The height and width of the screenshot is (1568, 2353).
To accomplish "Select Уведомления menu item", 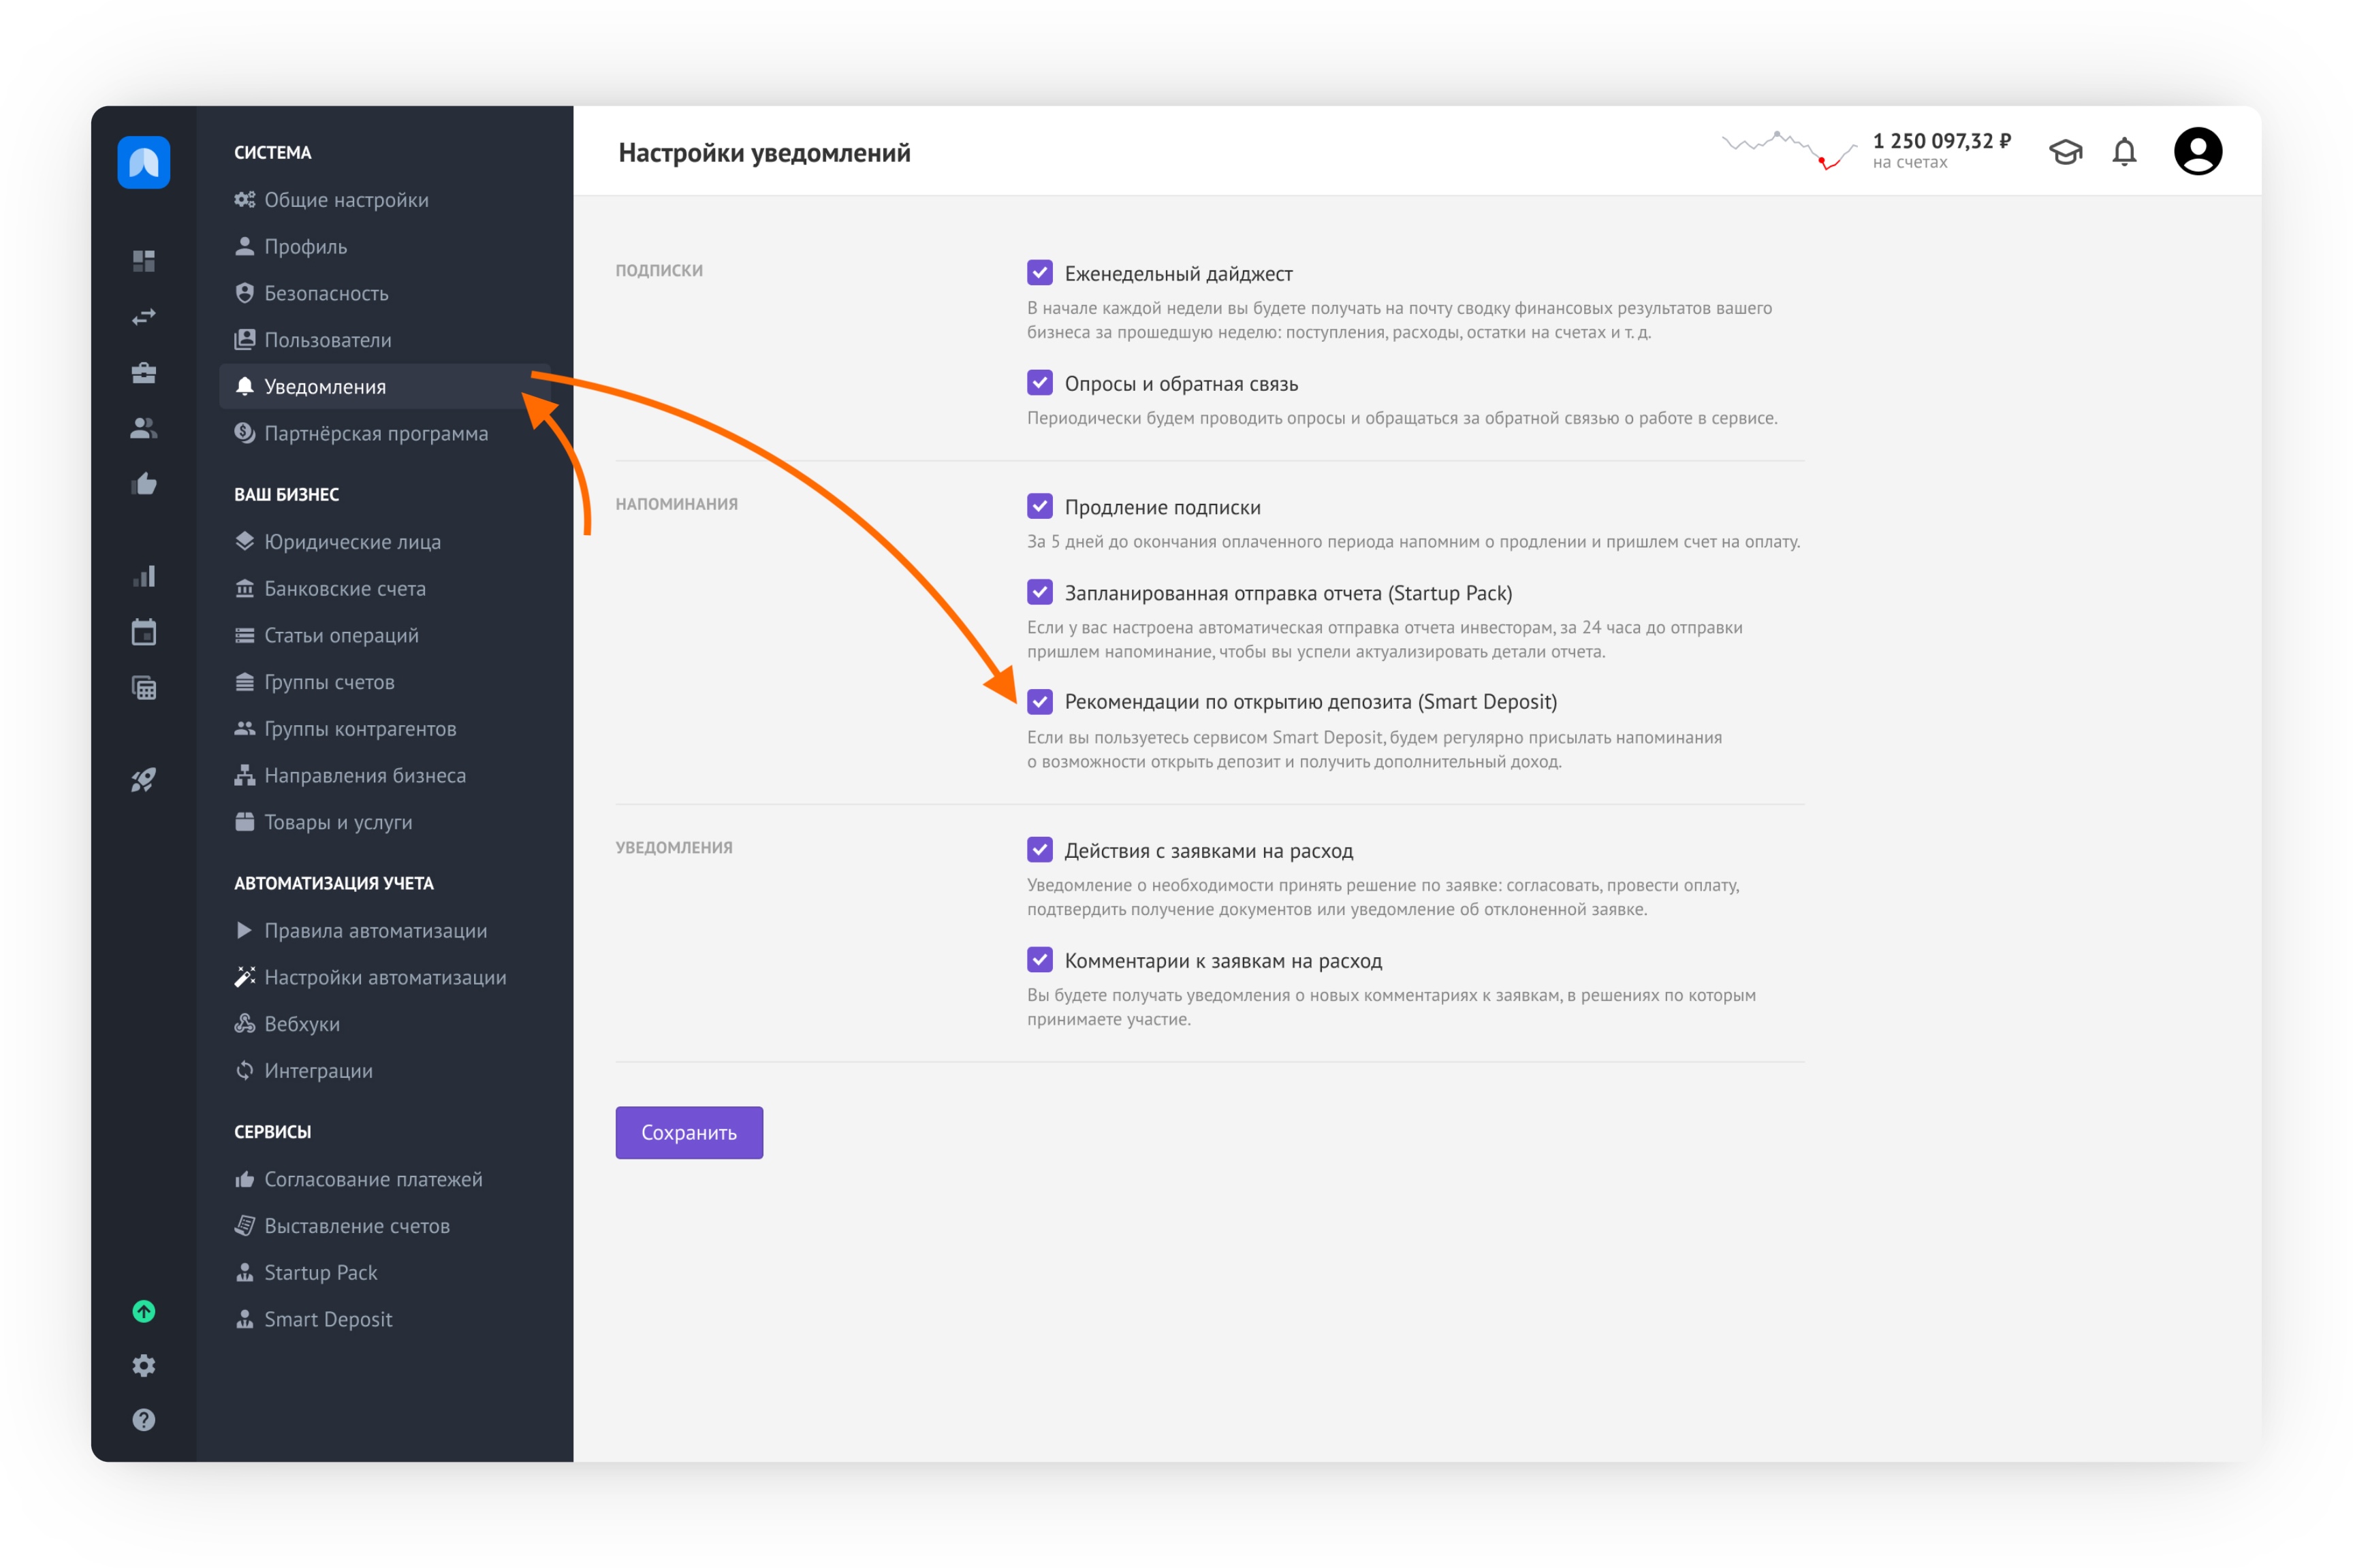I will (x=385, y=387).
